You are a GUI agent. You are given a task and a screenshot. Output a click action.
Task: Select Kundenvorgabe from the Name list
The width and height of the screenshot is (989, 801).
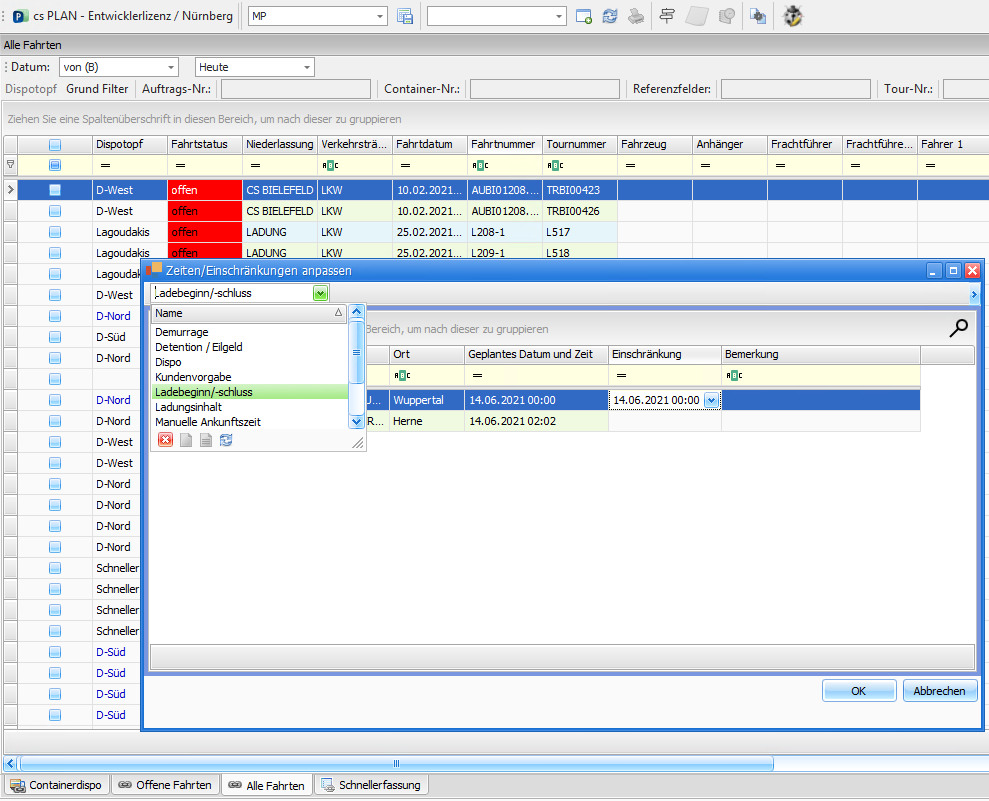193,377
